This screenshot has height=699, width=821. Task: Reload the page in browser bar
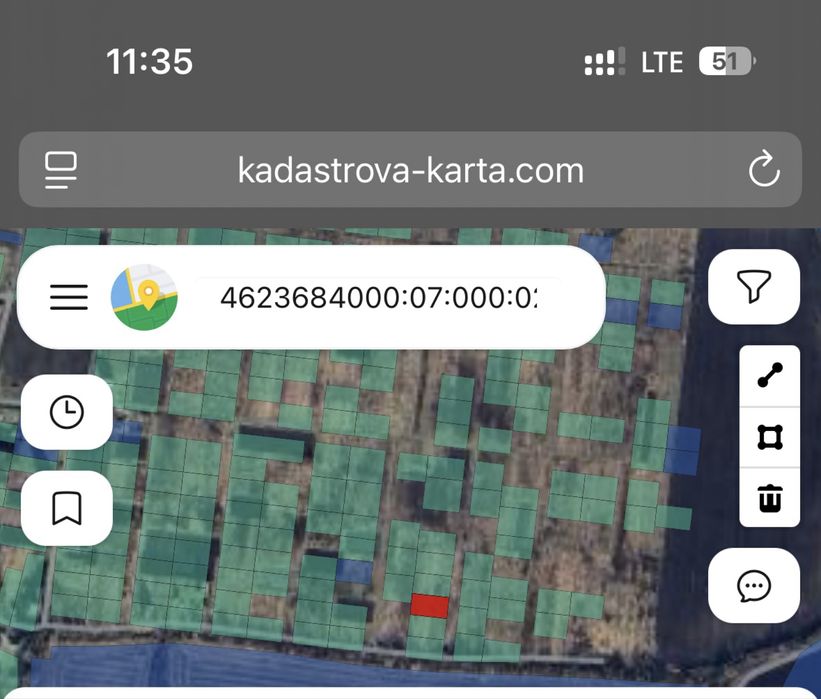tap(764, 169)
